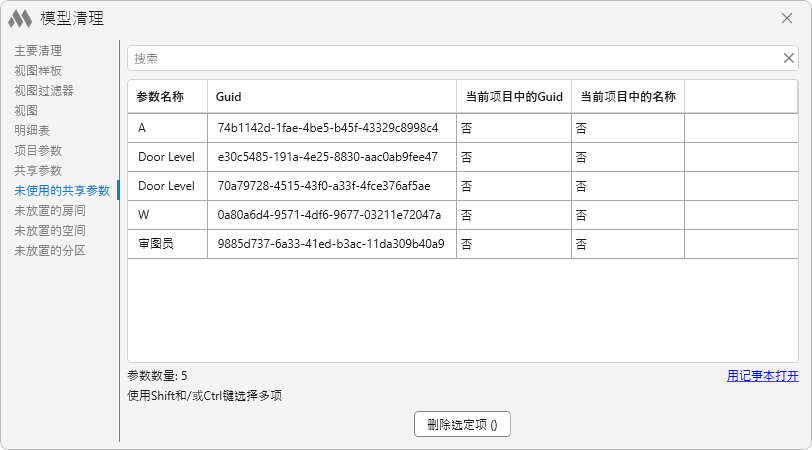
Task: Select the row for parameter A
Action: click(x=300, y=128)
